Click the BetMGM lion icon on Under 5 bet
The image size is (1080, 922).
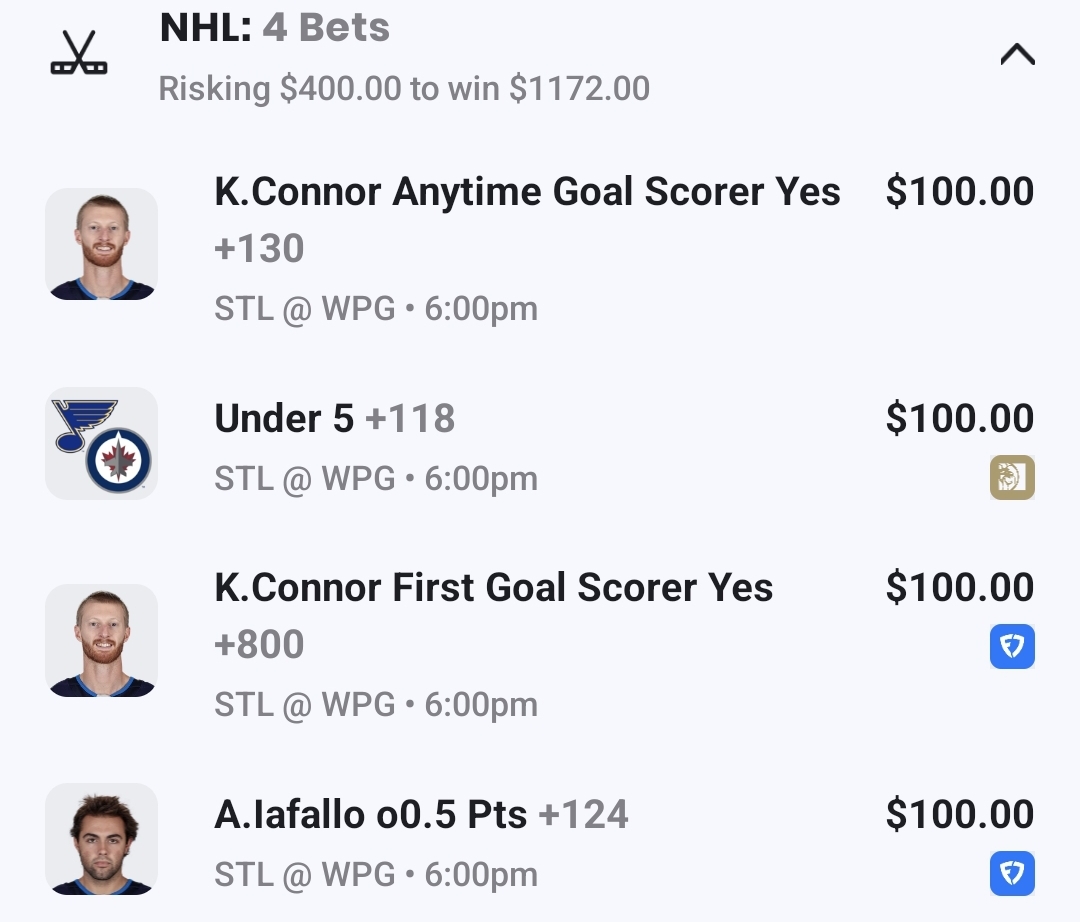[1012, 477]
